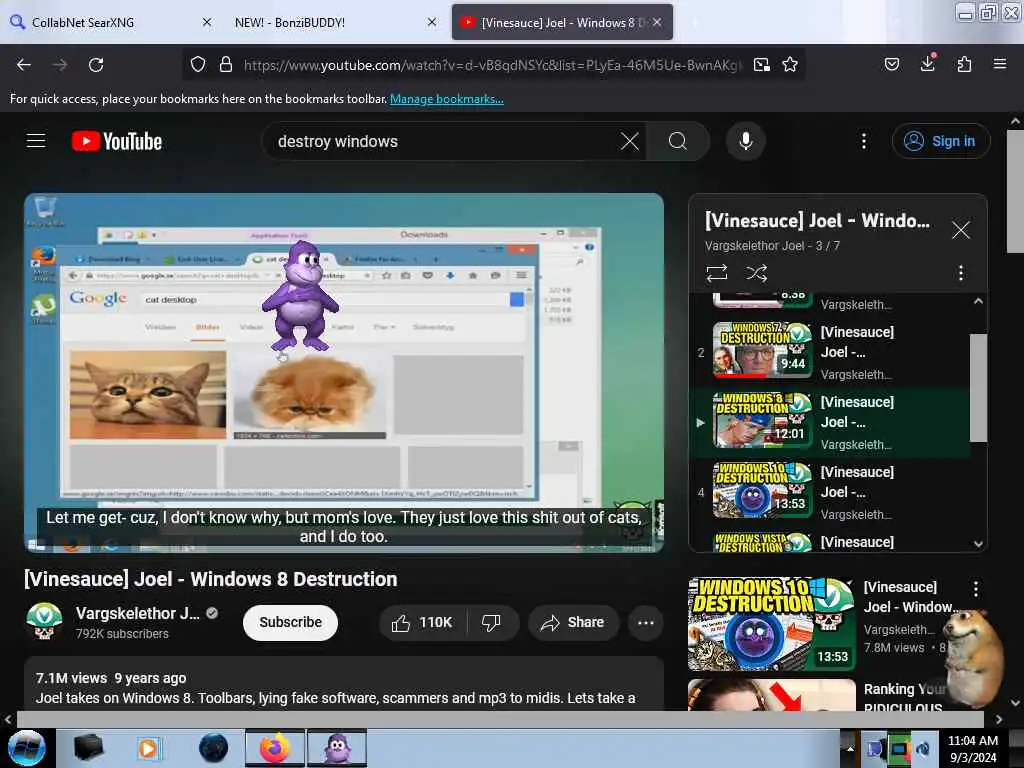Open the Windows Start menu orb
Screen dimensions: 1024x768
click(x=27, y=748)
